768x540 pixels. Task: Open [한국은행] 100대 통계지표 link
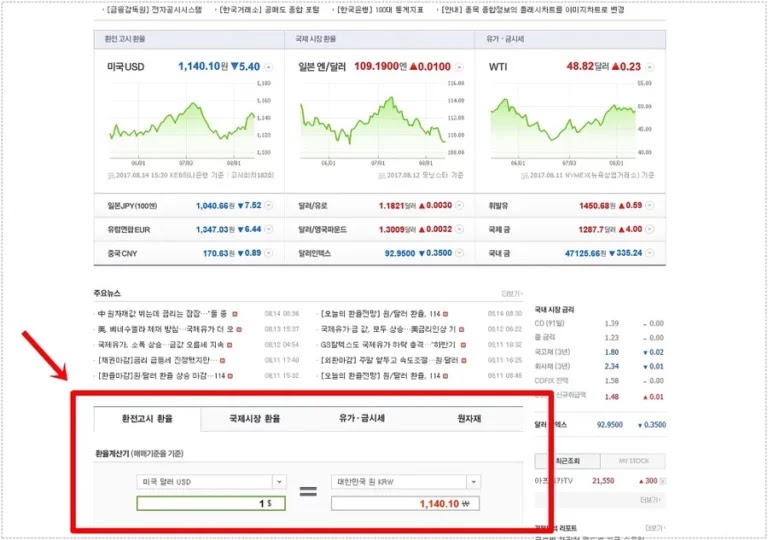pyautogui.click(x=379, y=10)
